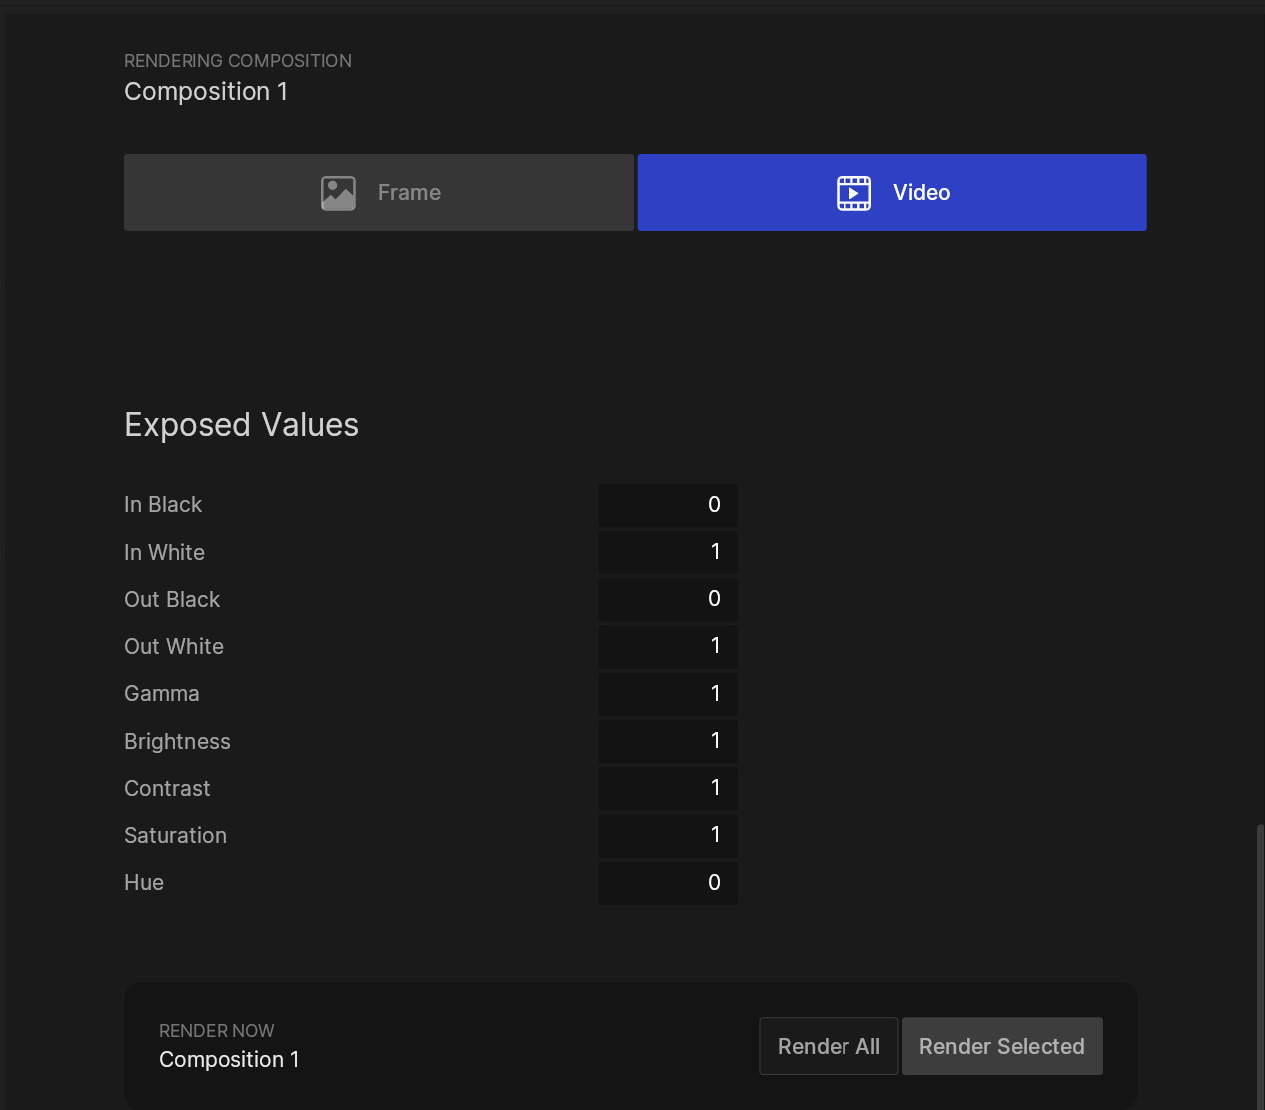1265x1110 pixels.
Task: Edit the Out Black value field
Action: 667,599
